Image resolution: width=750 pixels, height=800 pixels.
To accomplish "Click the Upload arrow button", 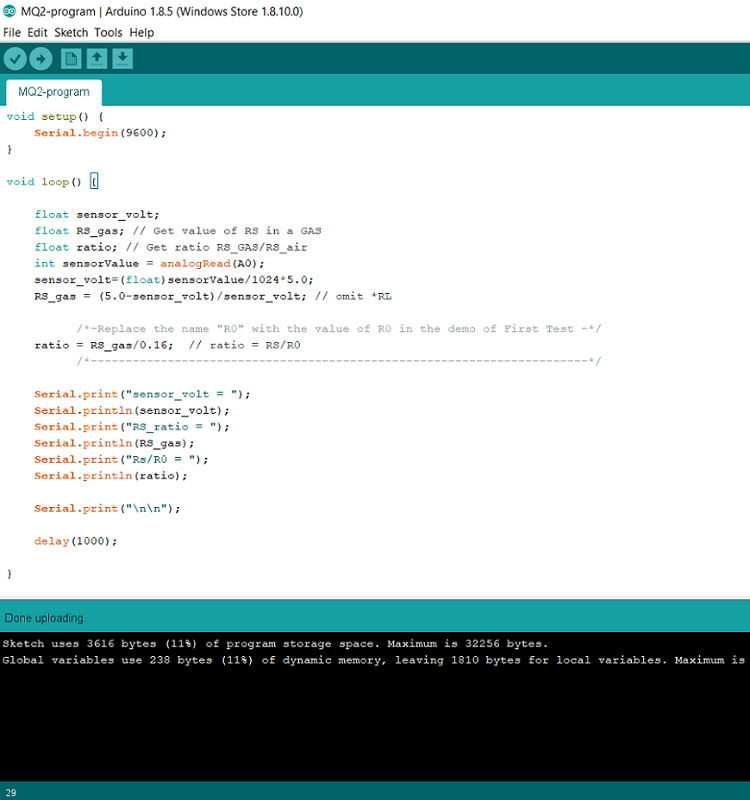I will tap(41, 59).
